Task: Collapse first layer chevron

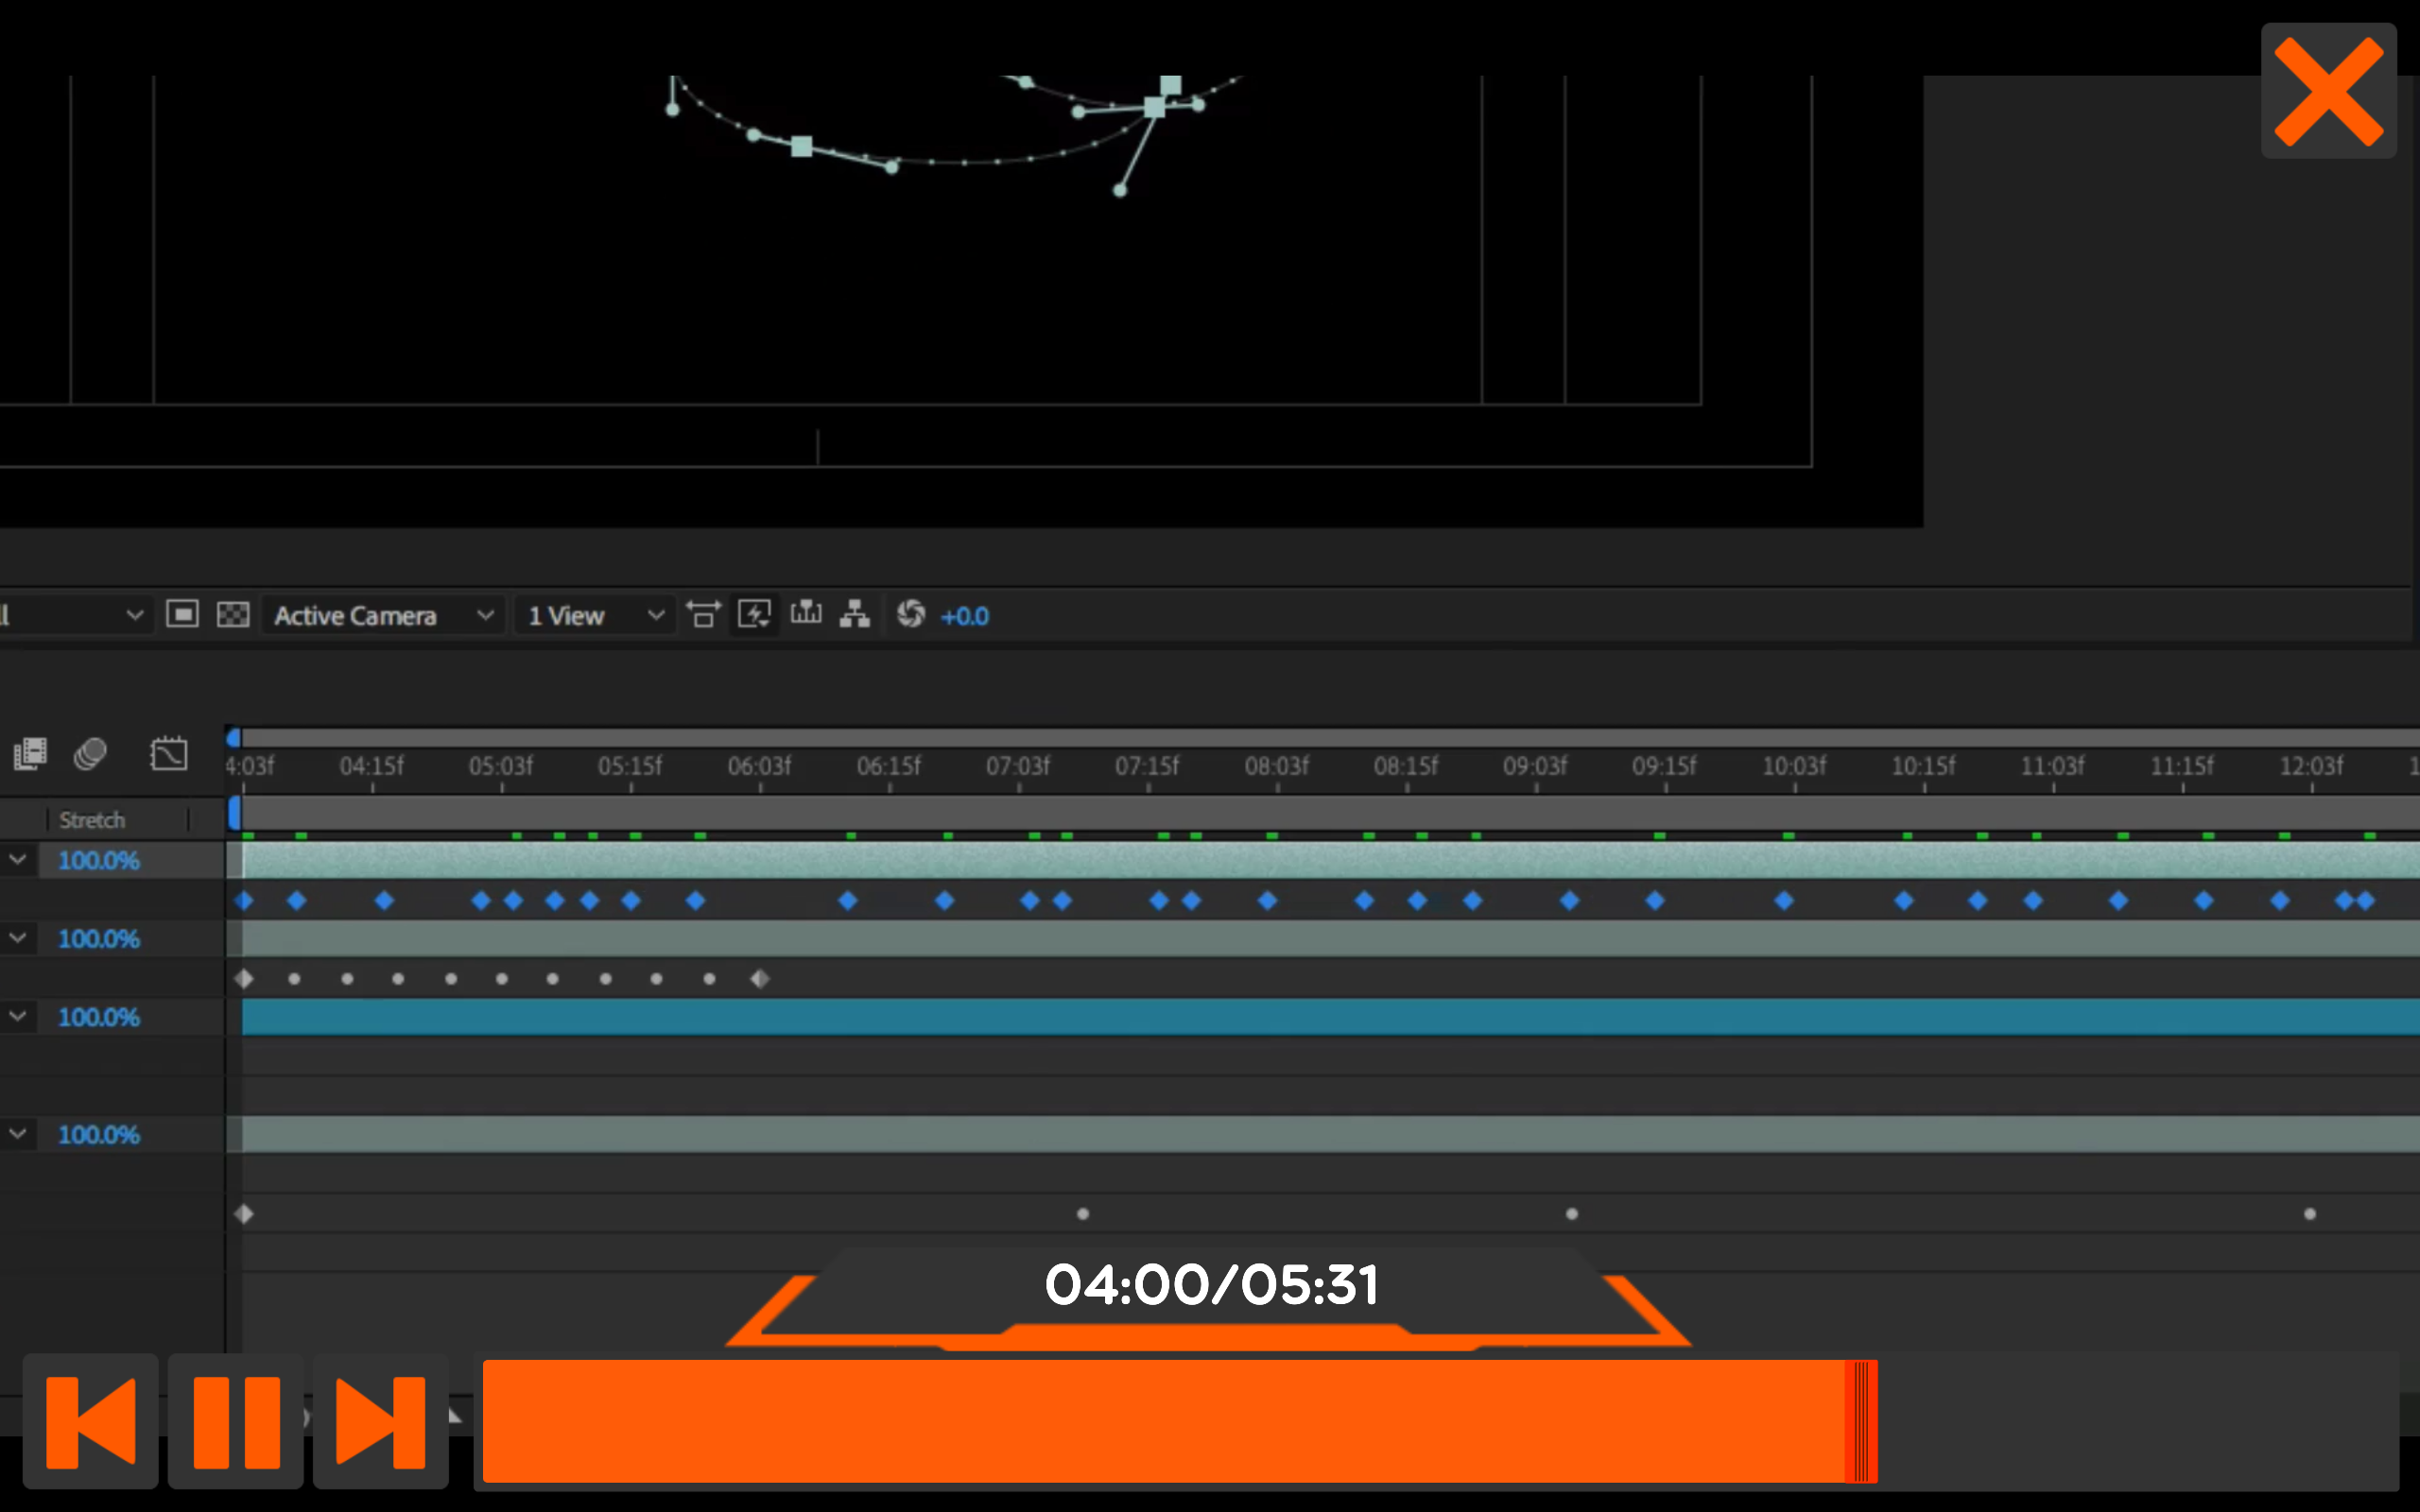Action: pos(18,859)
